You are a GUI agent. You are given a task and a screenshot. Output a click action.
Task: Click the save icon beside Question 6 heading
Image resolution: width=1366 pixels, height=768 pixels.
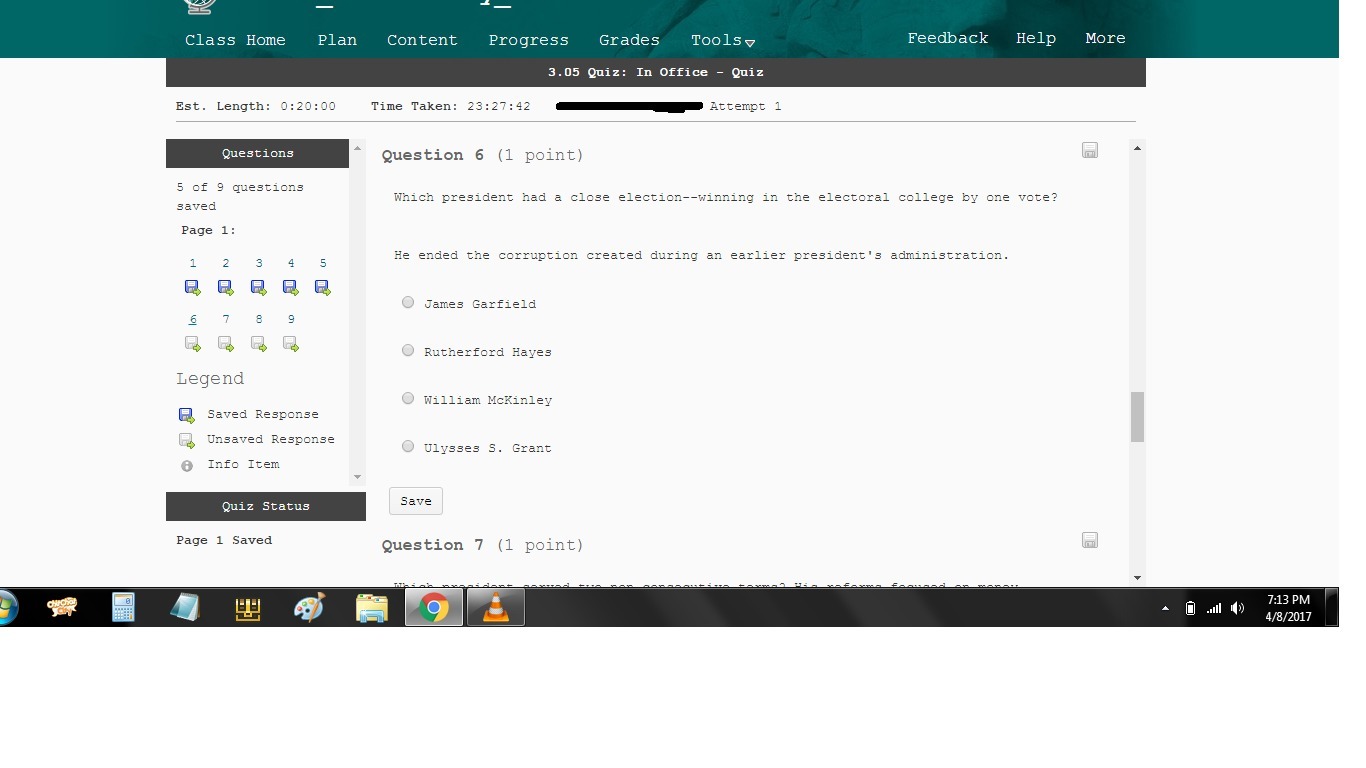tap(1090, 150)
